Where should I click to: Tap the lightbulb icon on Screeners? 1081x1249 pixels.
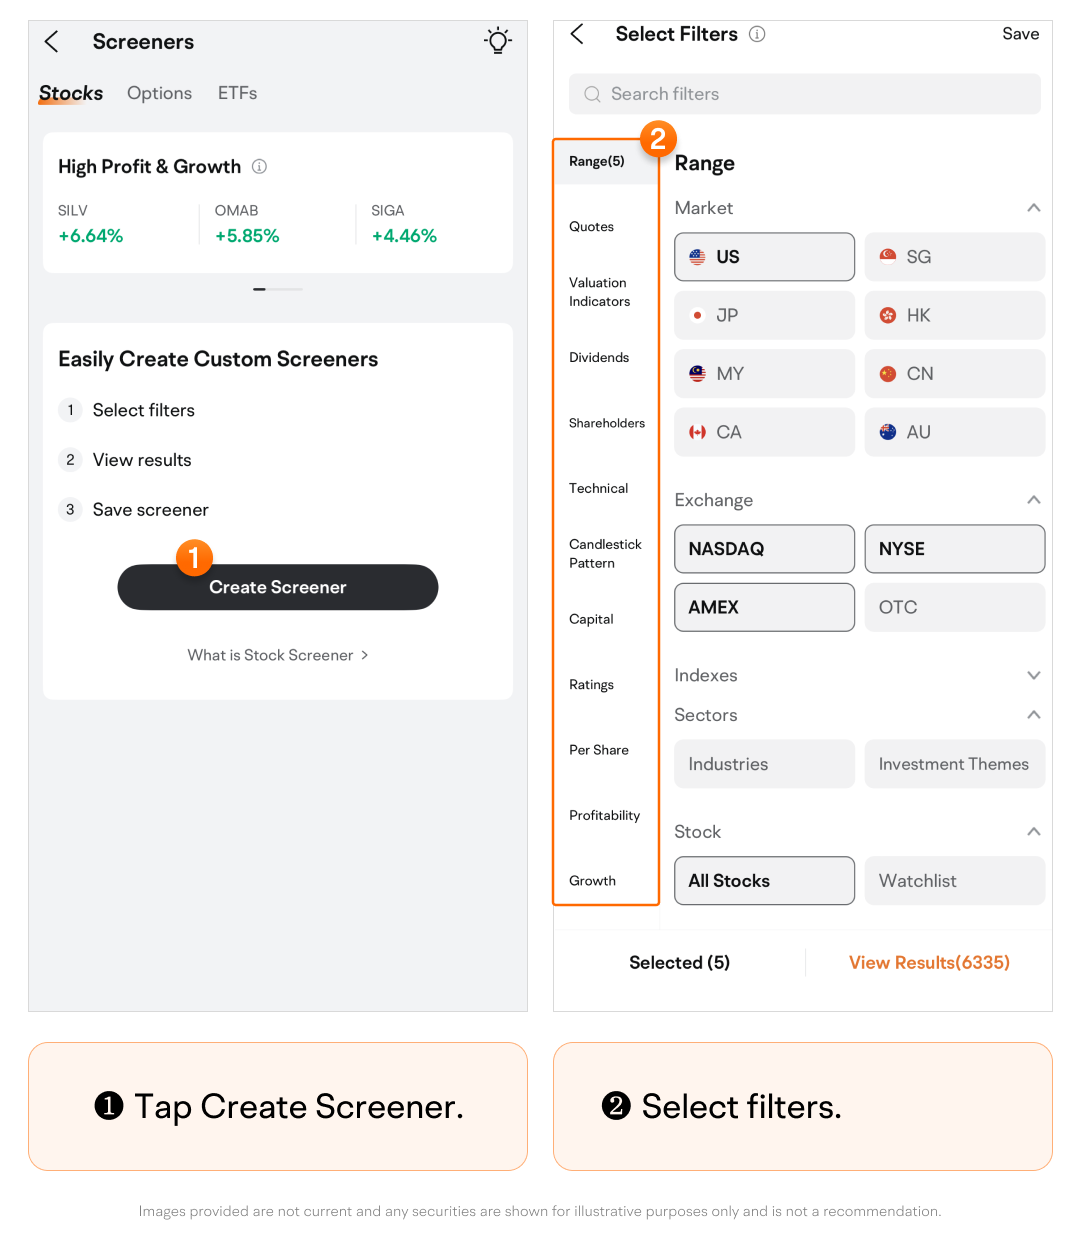point(497,41)
